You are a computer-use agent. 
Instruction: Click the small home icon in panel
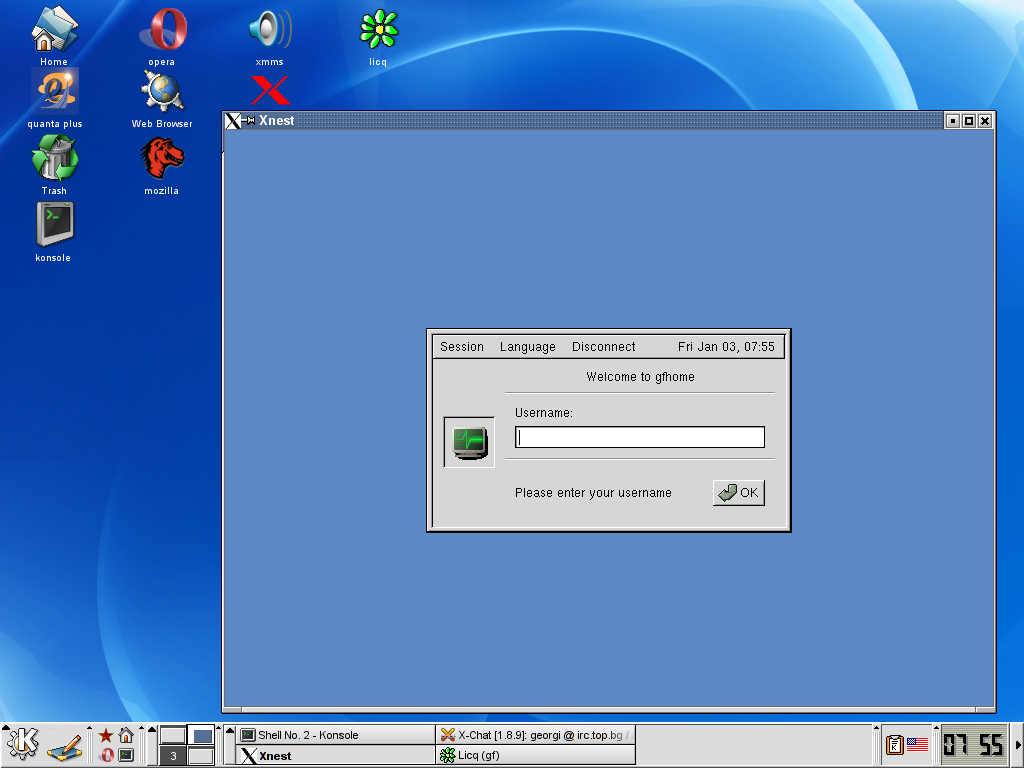pos(126,735)
